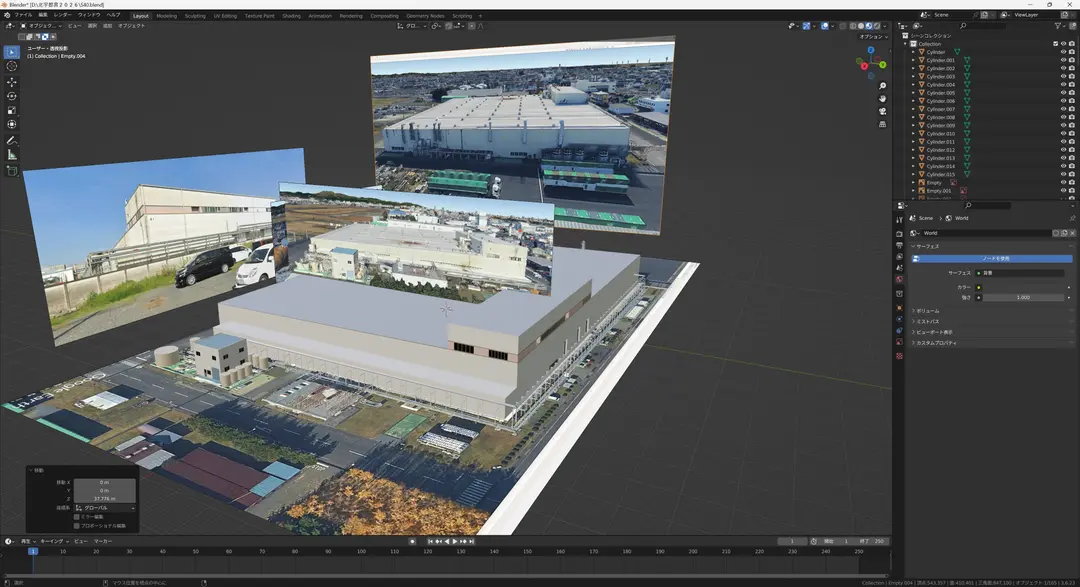Open the Tool properties tab icon
This screenshot has width=1080, height=587.
[x=899, y=220]
